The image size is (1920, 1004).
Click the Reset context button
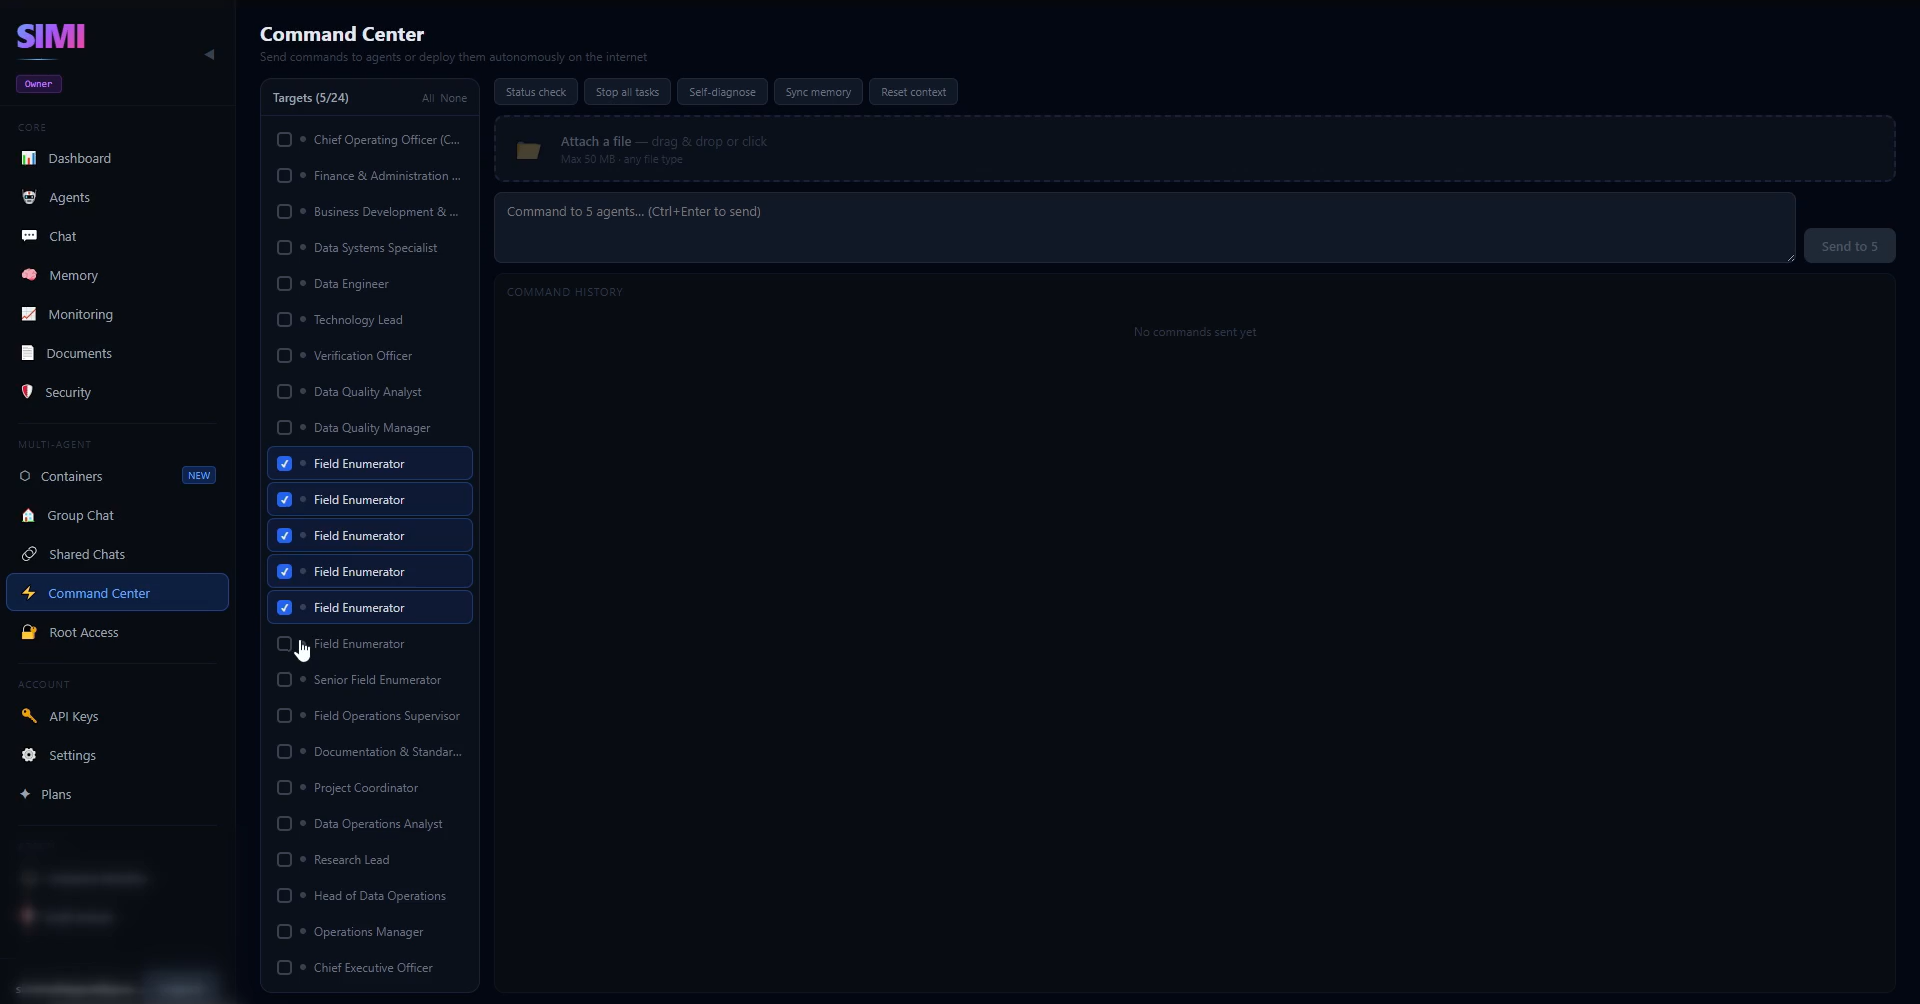click(913, 92)
